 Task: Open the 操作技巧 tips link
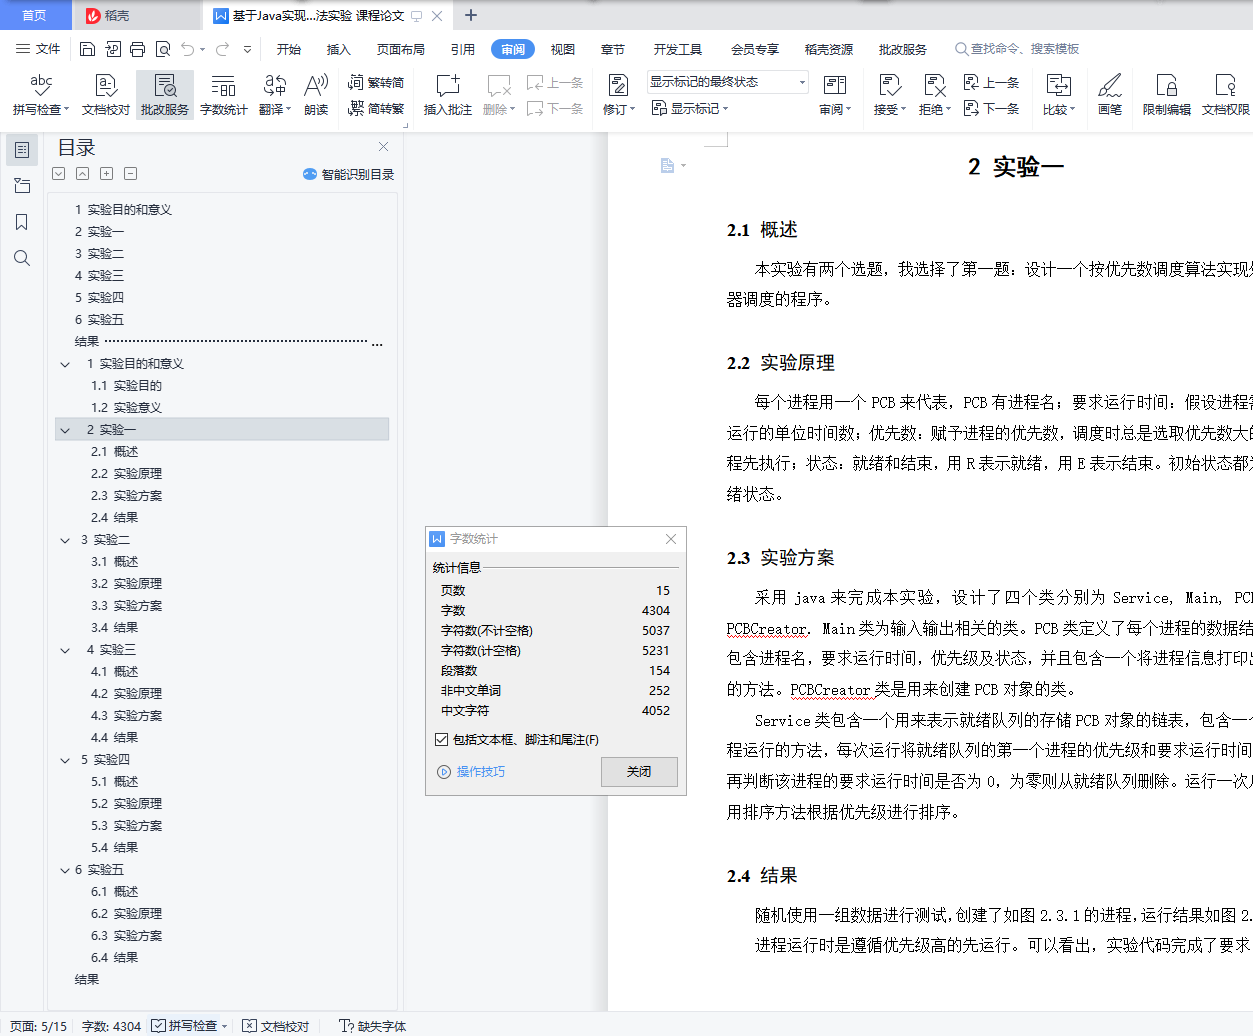click(x=472, y=772)
